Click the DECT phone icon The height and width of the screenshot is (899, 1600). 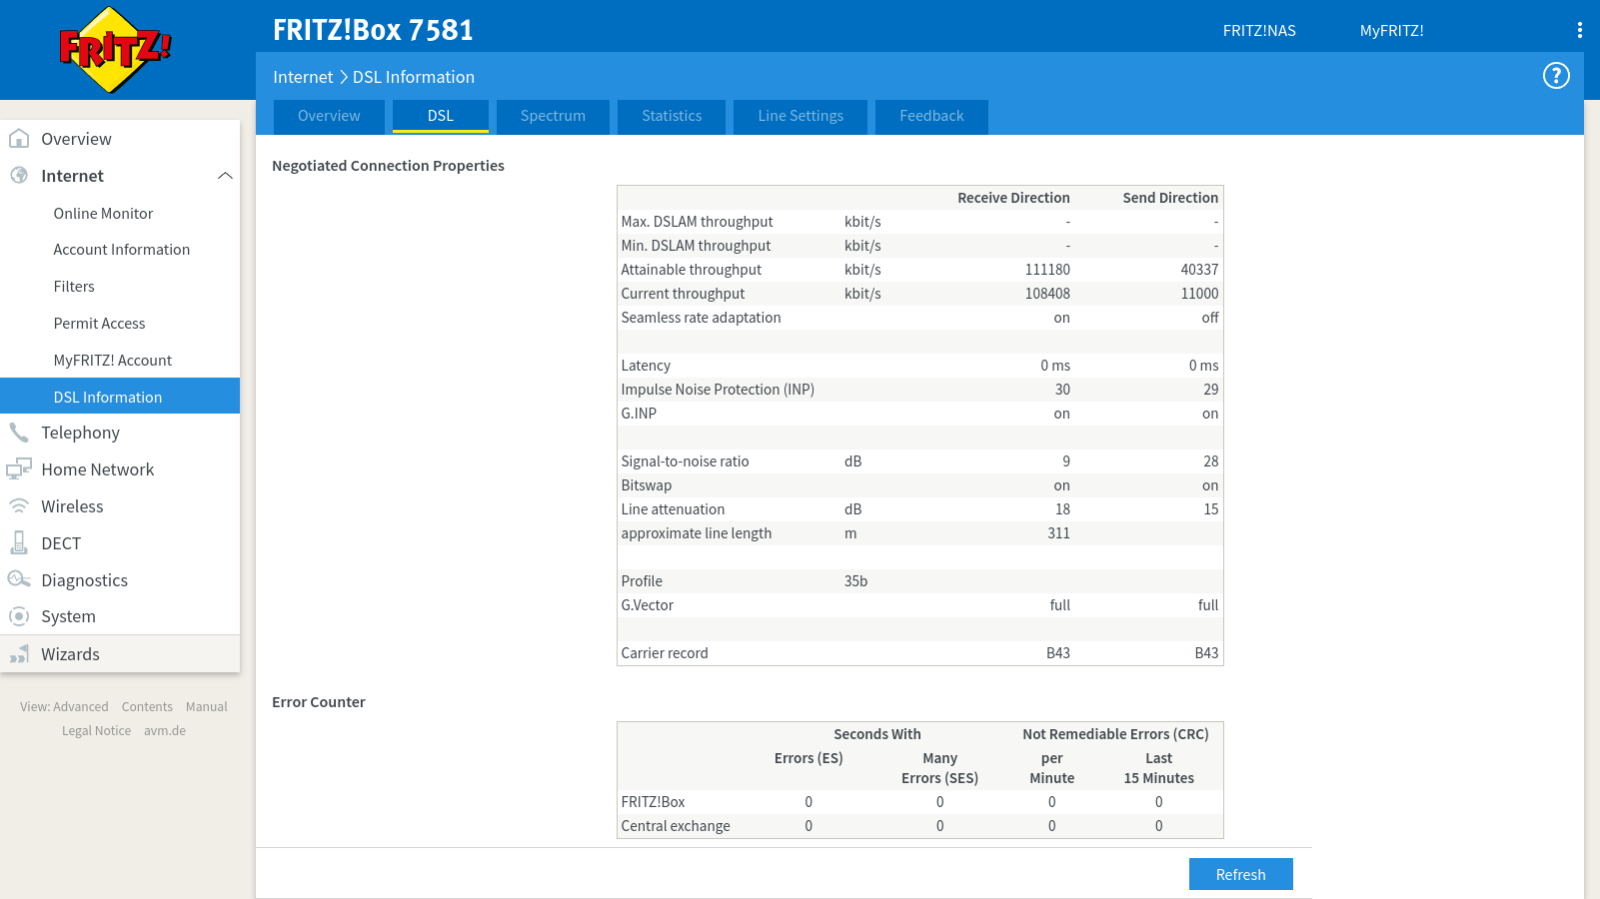[x=19, y=543]
